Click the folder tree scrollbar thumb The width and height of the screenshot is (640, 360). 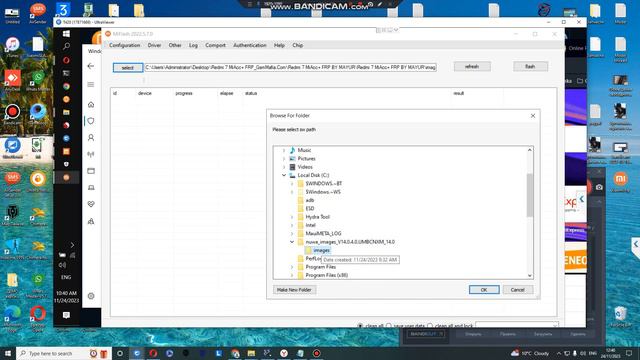pos(530,195)
